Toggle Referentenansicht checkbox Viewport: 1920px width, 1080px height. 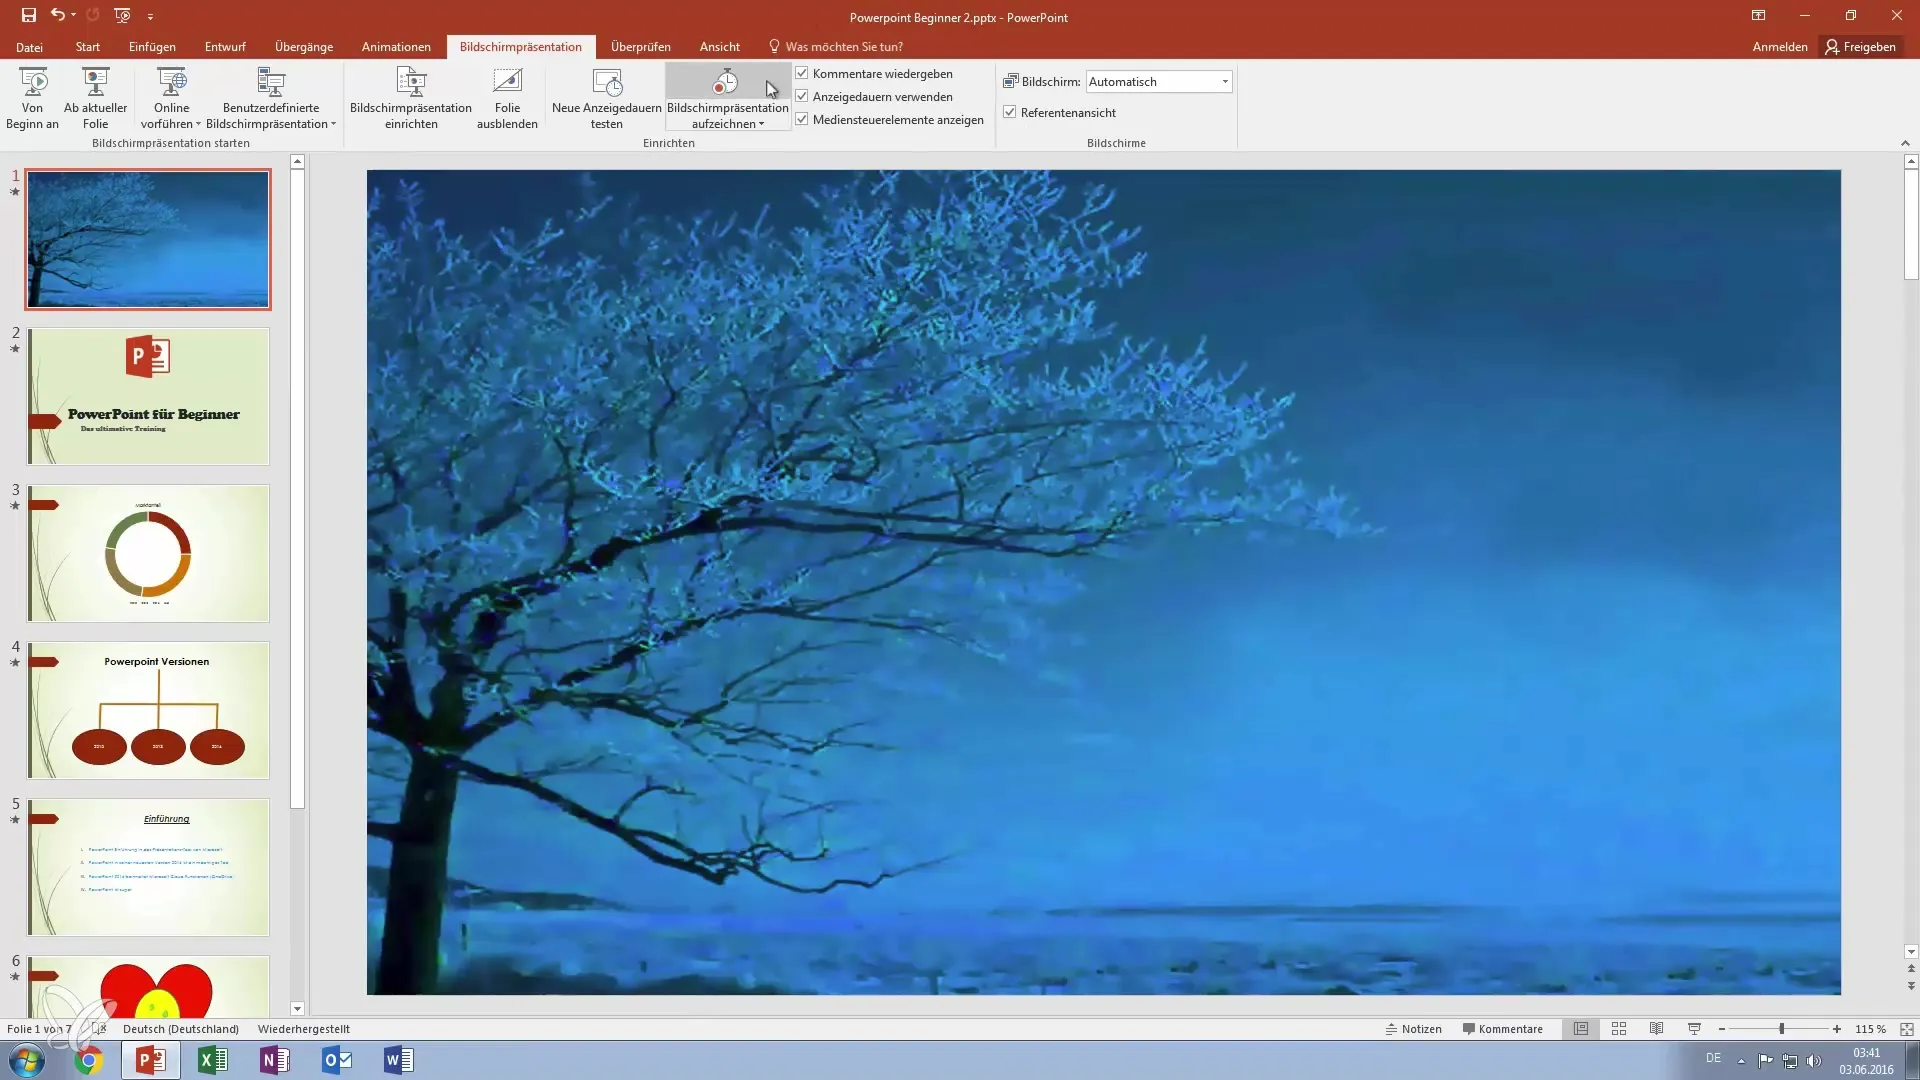(1010, 112)
